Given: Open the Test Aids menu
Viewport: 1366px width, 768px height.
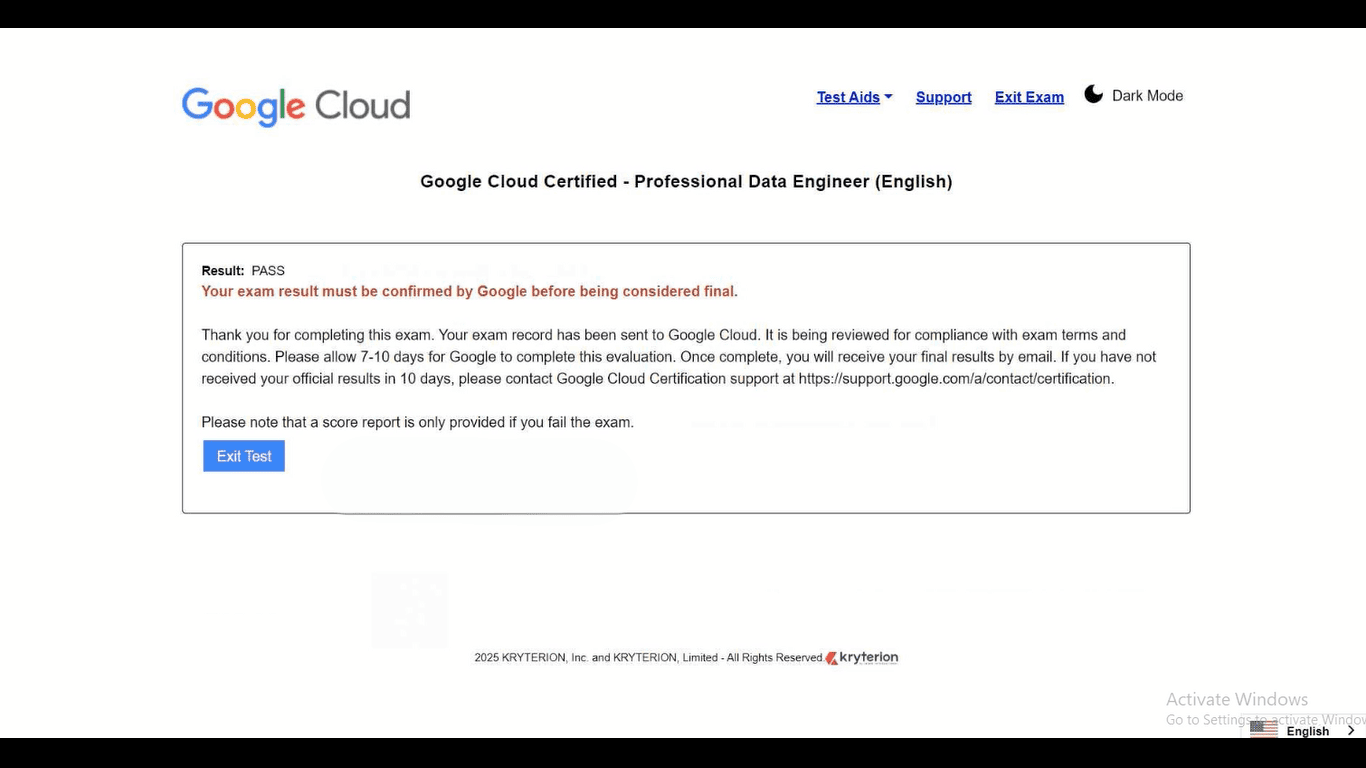Looking at the screenshot, I should (848, 97).
